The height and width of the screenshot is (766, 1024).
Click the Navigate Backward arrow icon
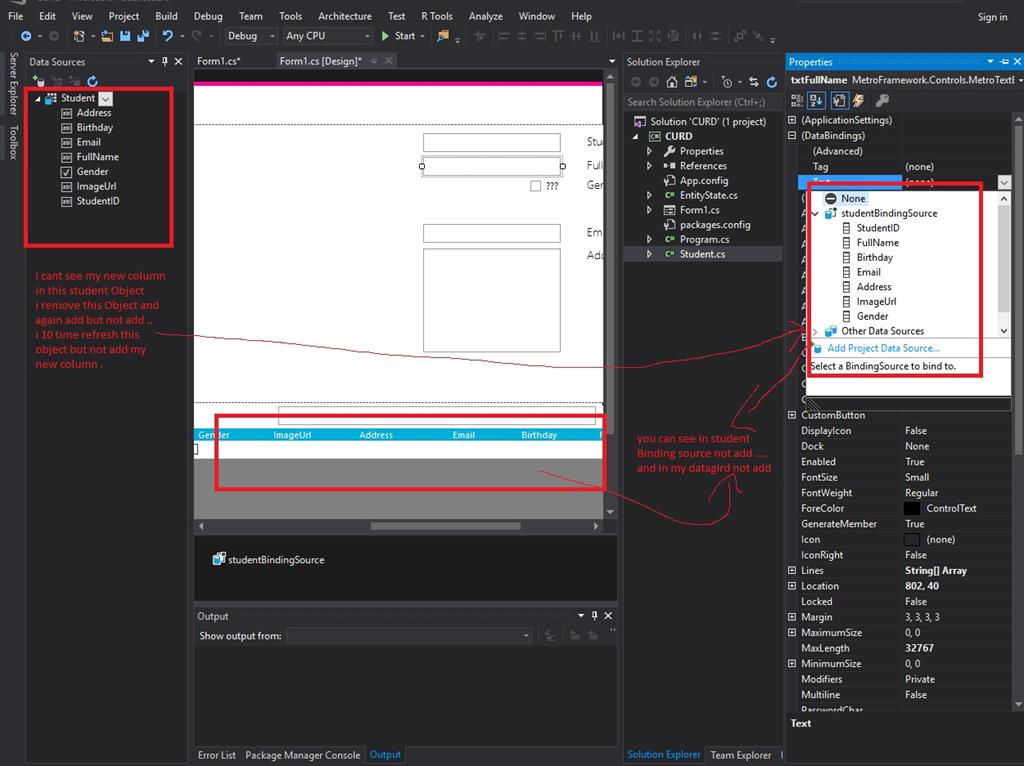[26, 36]
